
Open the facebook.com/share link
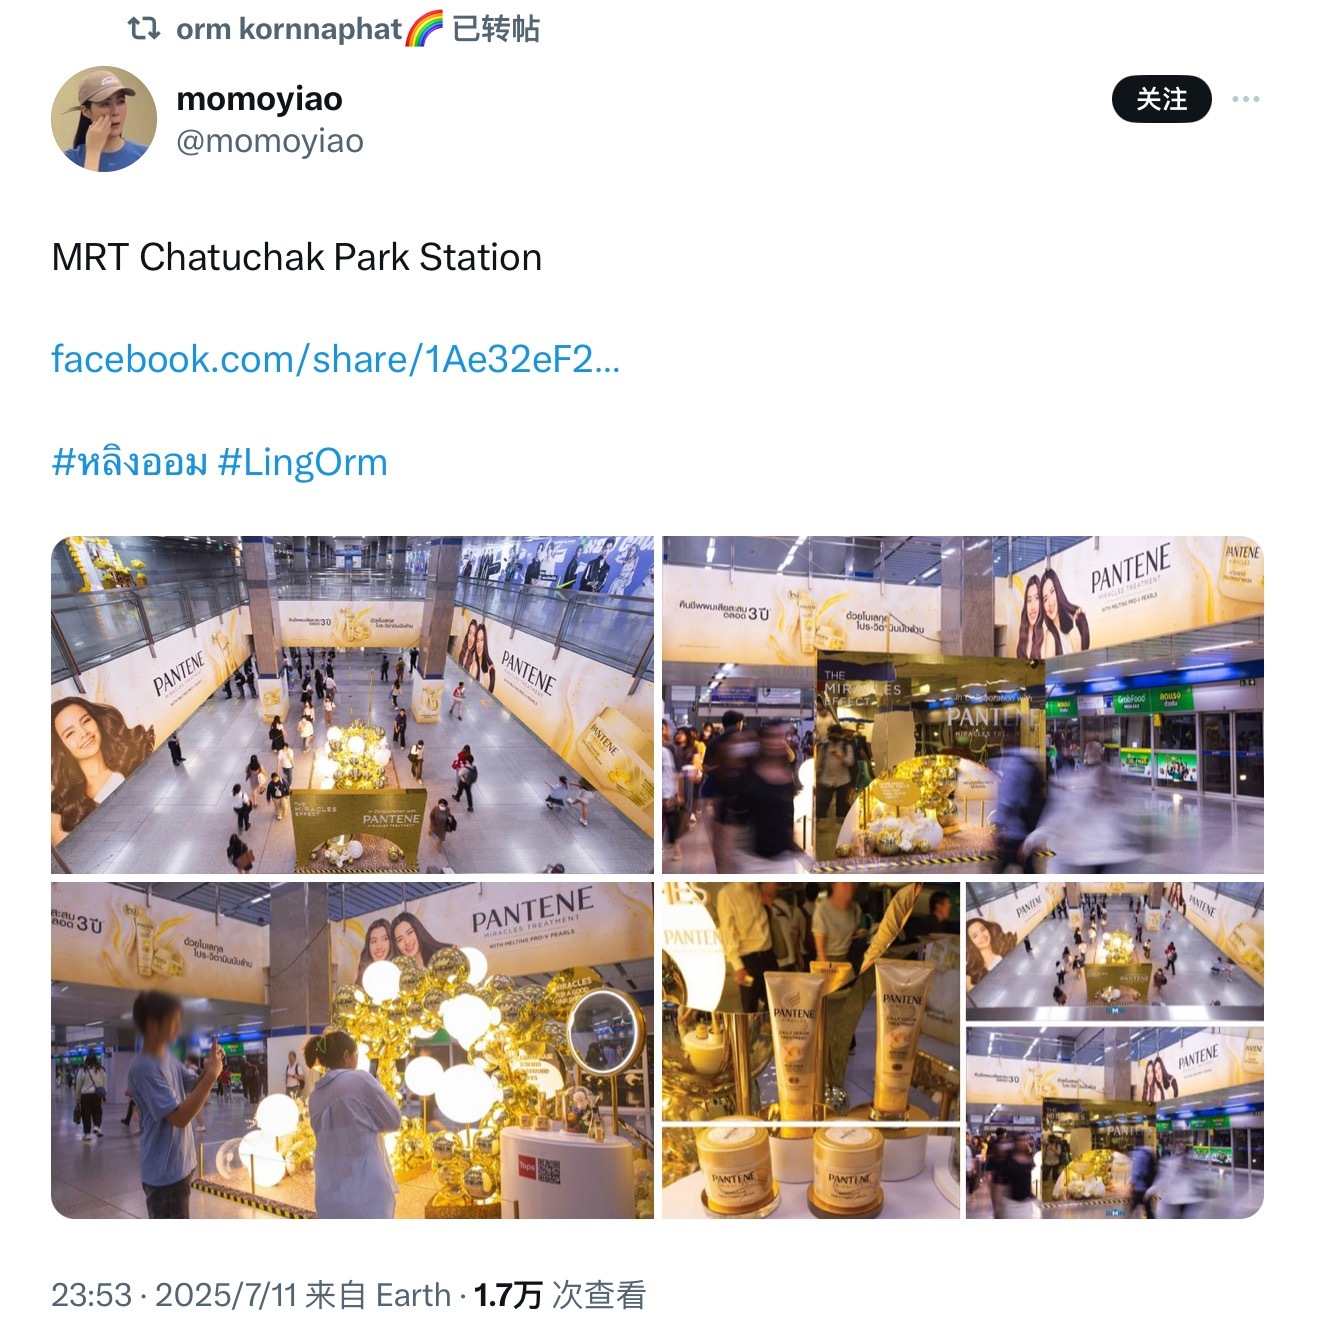coord(336,359)
